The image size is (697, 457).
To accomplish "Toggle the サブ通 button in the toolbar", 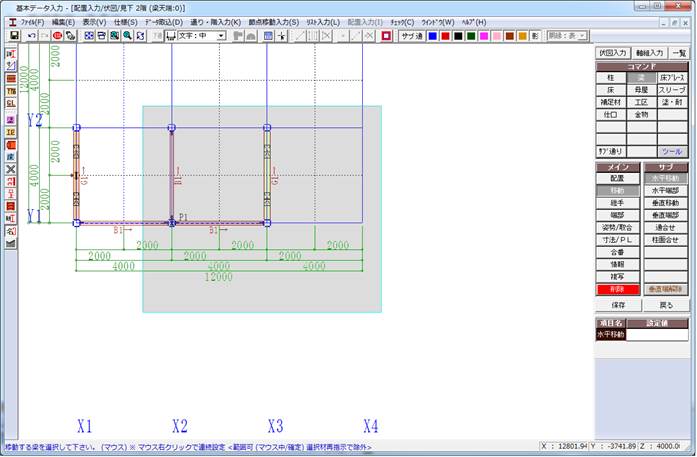I will 412,36.
